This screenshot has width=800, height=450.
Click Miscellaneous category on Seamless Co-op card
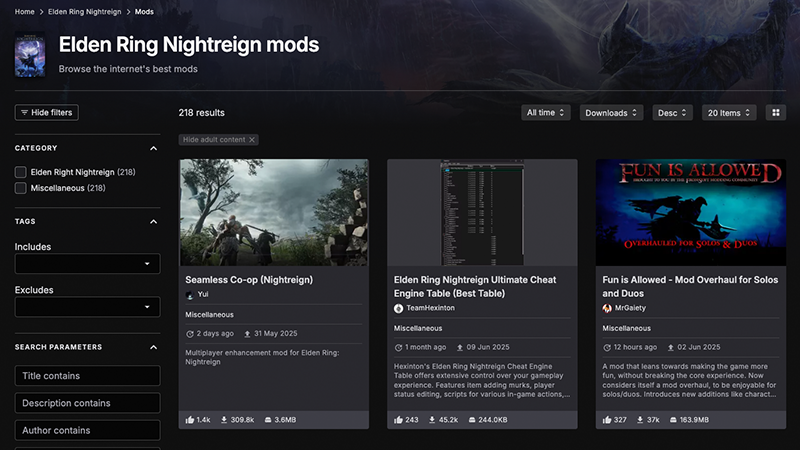click(x=209, y=315)
